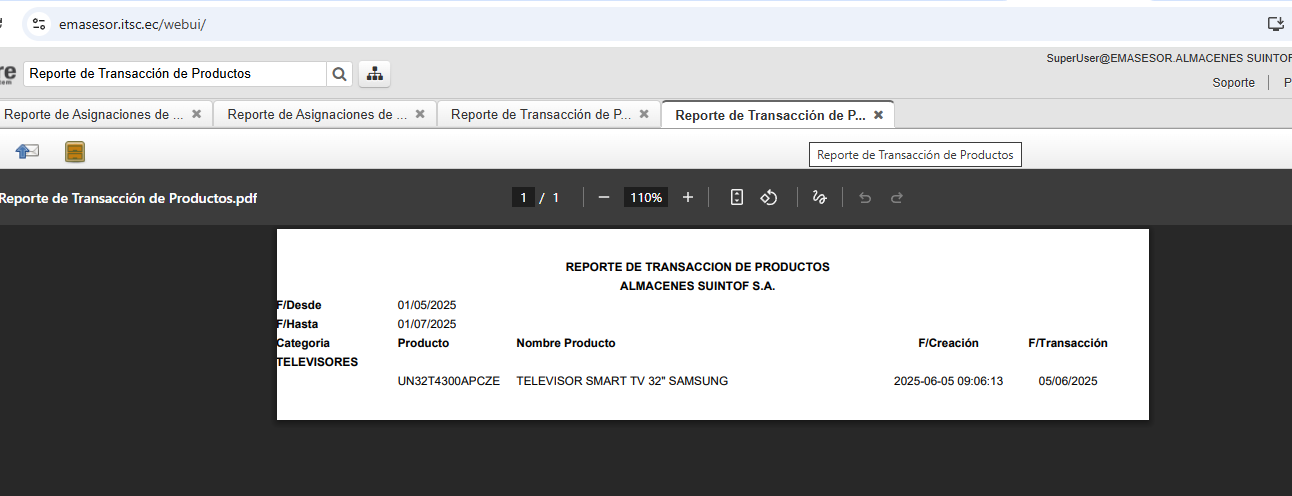Screen dimensions: 1292x496
Task: Click the archive drawer icon
Action: click(x=75, y=151)
